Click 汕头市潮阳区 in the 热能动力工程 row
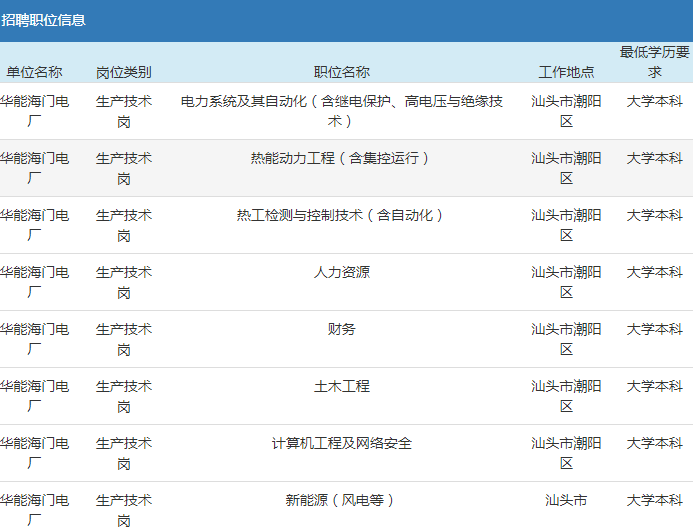This screenshot has width=693, height=531. click(566, 168)
